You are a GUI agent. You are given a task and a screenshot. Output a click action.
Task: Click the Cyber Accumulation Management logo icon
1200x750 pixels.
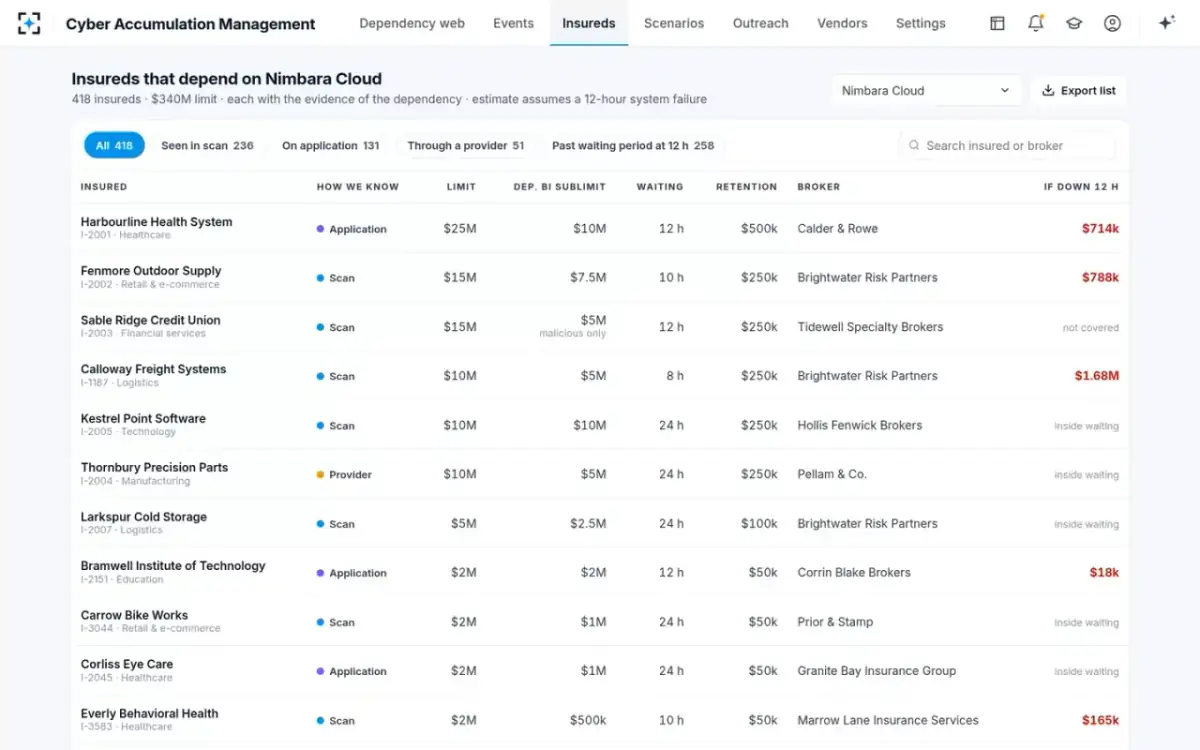29,23
